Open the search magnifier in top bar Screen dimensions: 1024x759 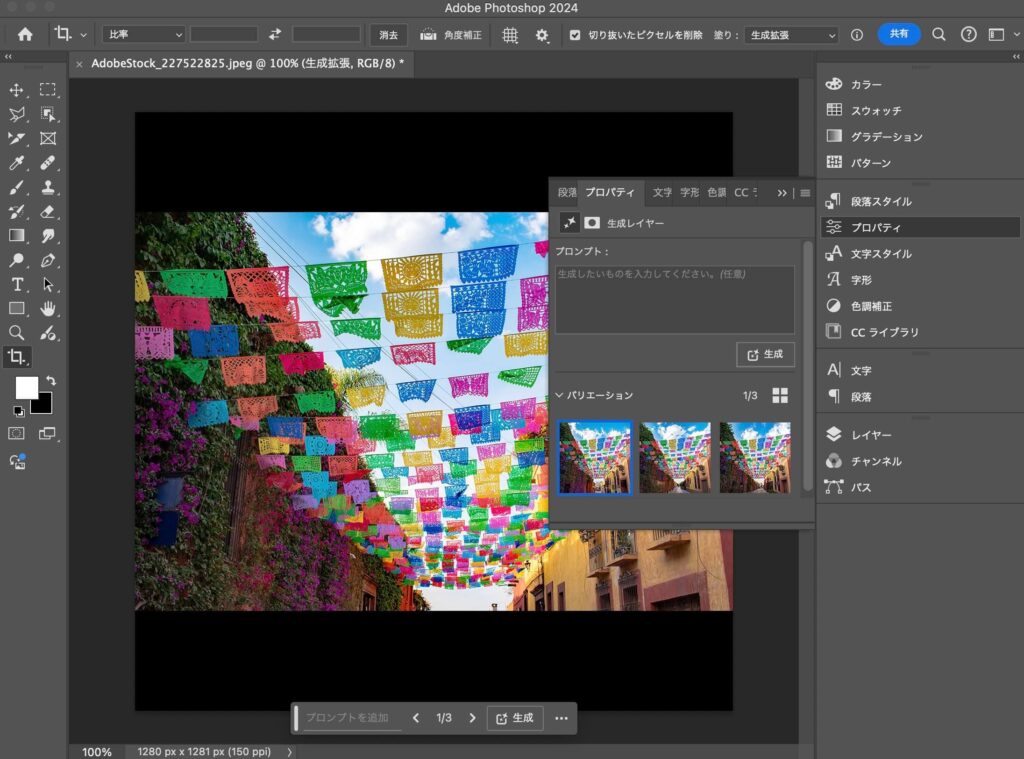click(x=938, y=34)
